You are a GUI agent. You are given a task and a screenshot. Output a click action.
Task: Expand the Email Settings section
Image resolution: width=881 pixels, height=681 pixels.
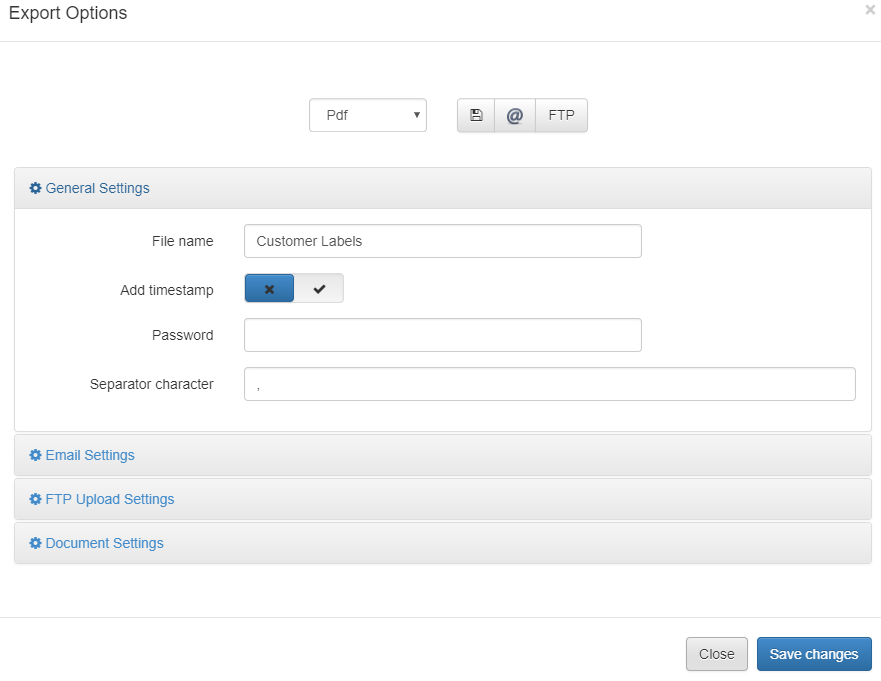(90, 455)
